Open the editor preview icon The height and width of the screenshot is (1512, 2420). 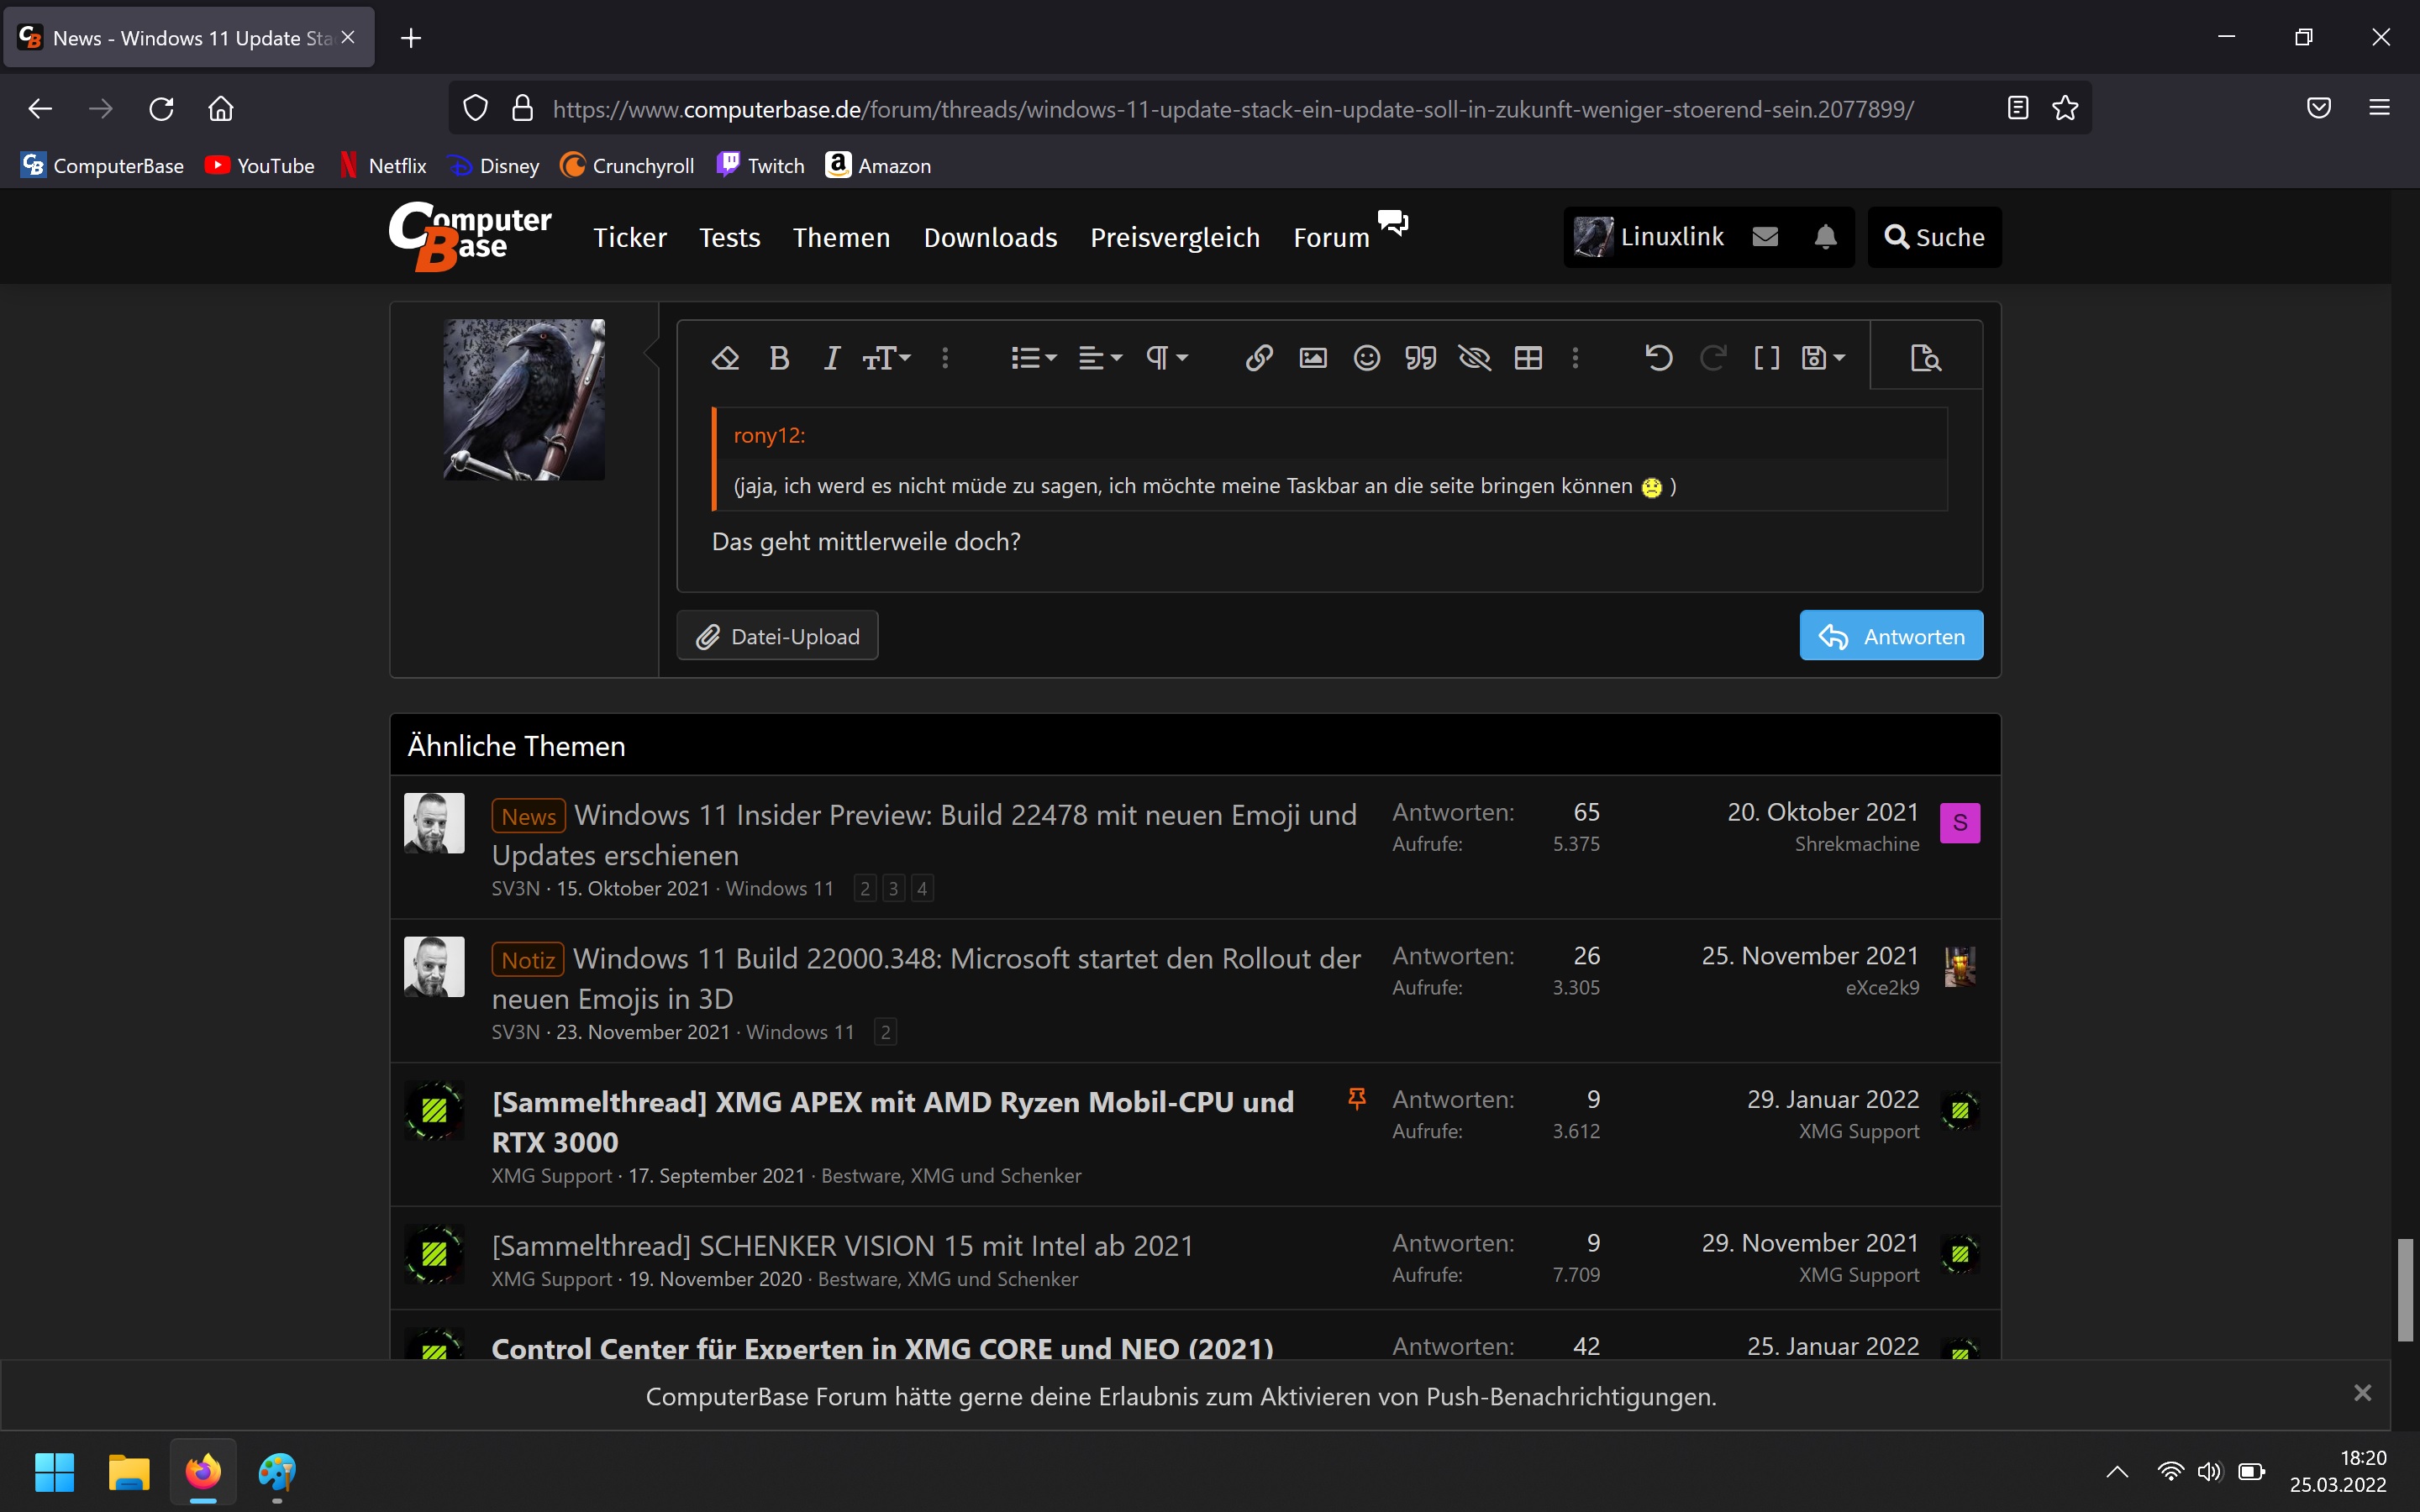point(1925,358)
